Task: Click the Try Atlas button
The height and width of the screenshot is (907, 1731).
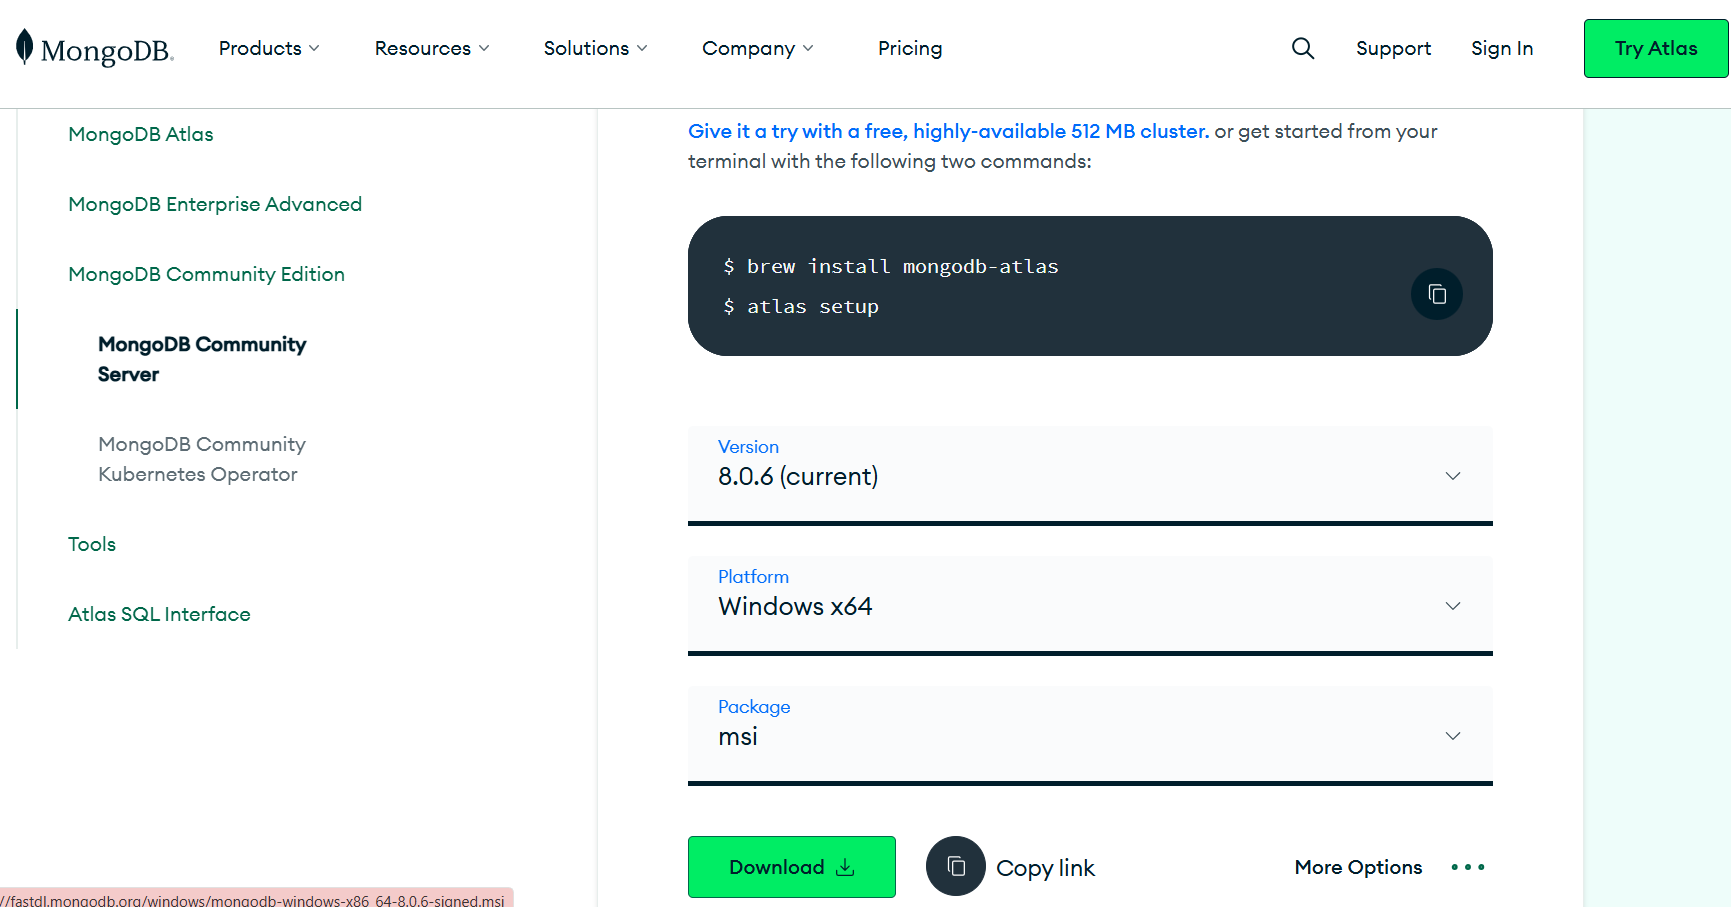Action: point(1656,48)
